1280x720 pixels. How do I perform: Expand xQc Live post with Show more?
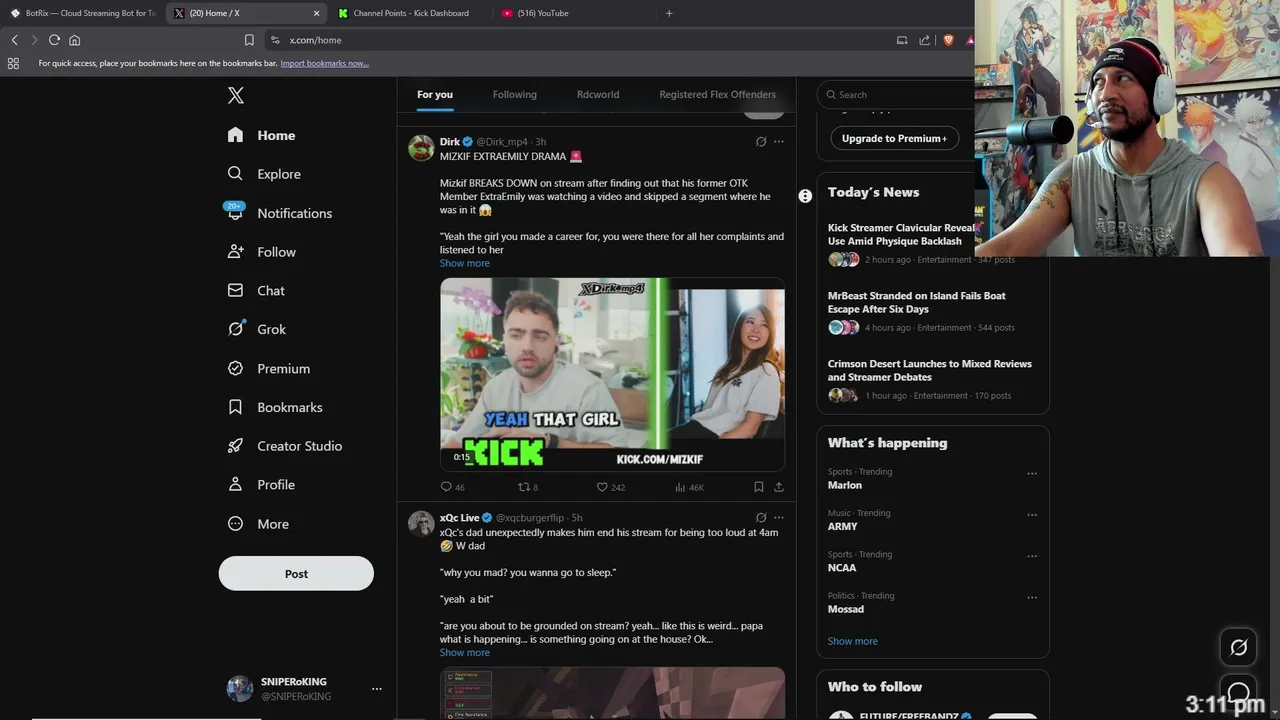465,653
